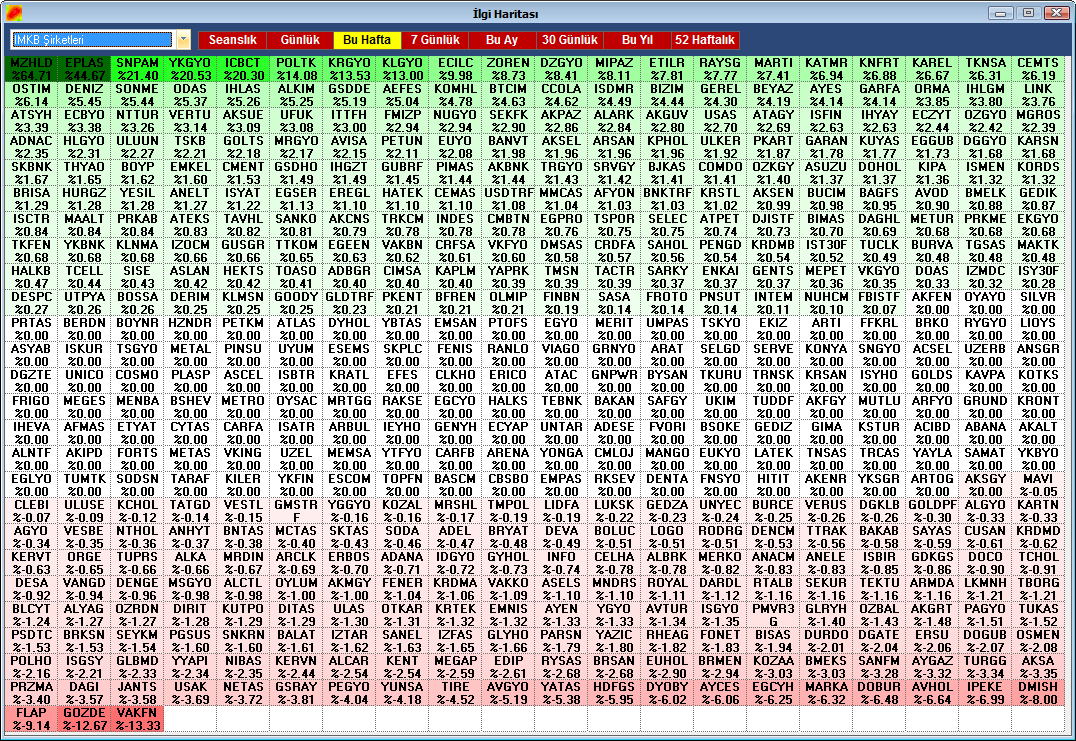Select the DMISH %-8.00 cell
The image size is (1076, 741).
pyautogui.click(x=1038, y=694)
